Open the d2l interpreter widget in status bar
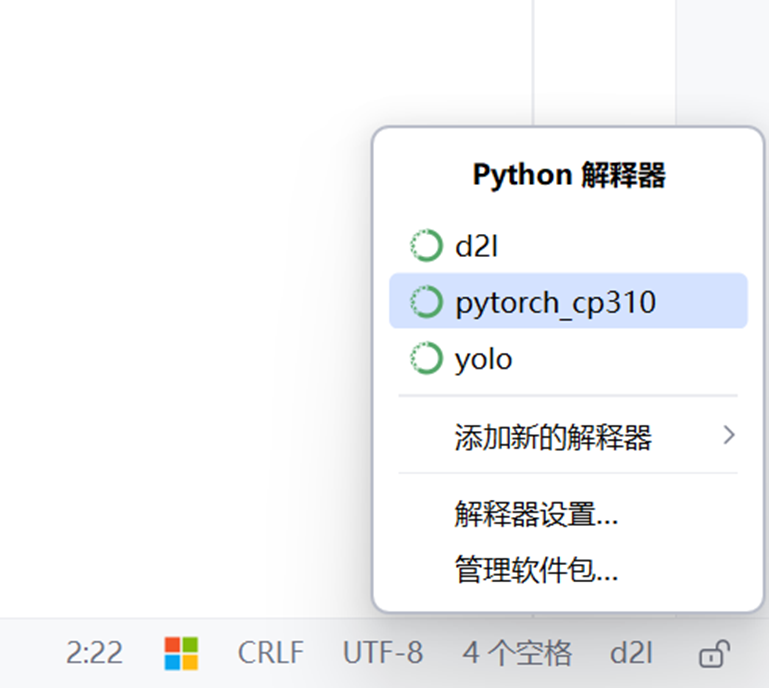 click(x=631, y=653)
